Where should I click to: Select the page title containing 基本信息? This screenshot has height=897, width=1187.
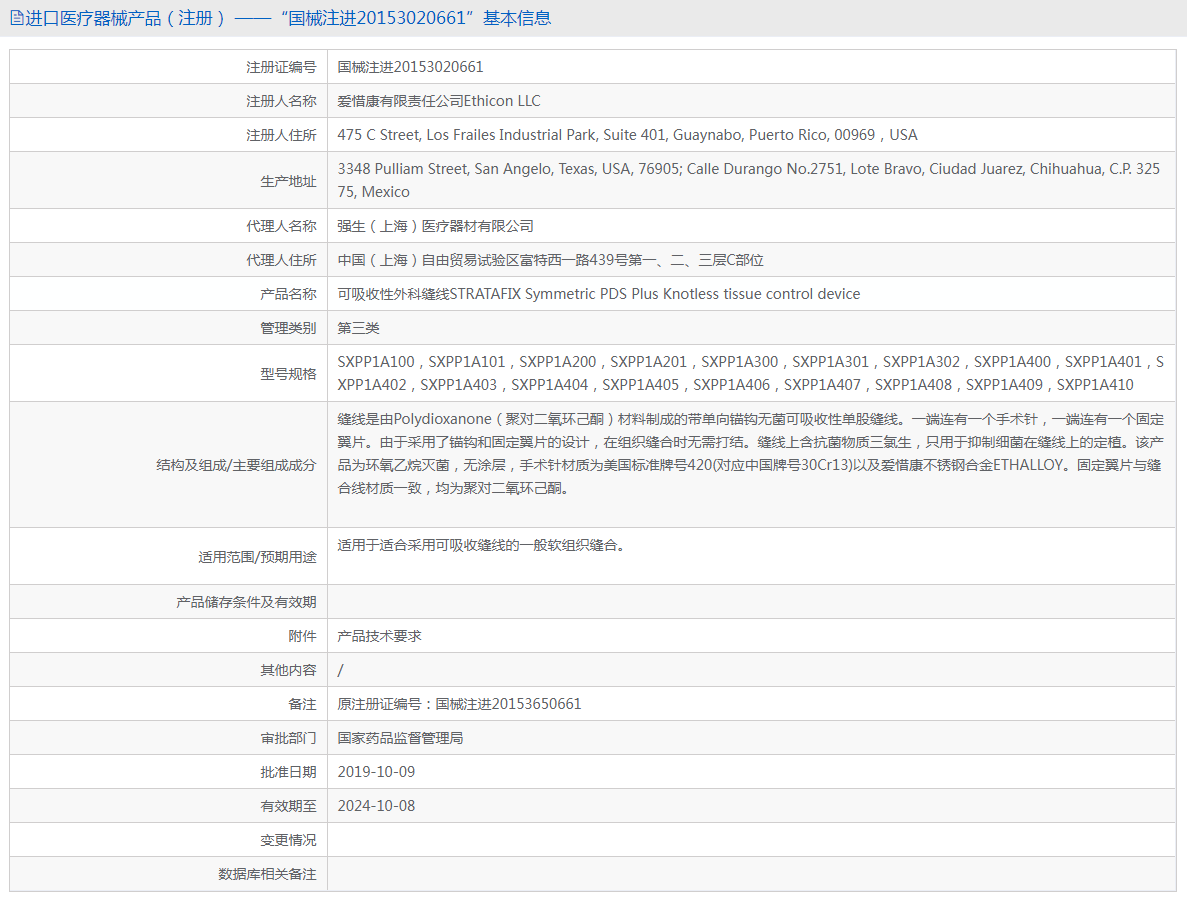pos(288,18)
